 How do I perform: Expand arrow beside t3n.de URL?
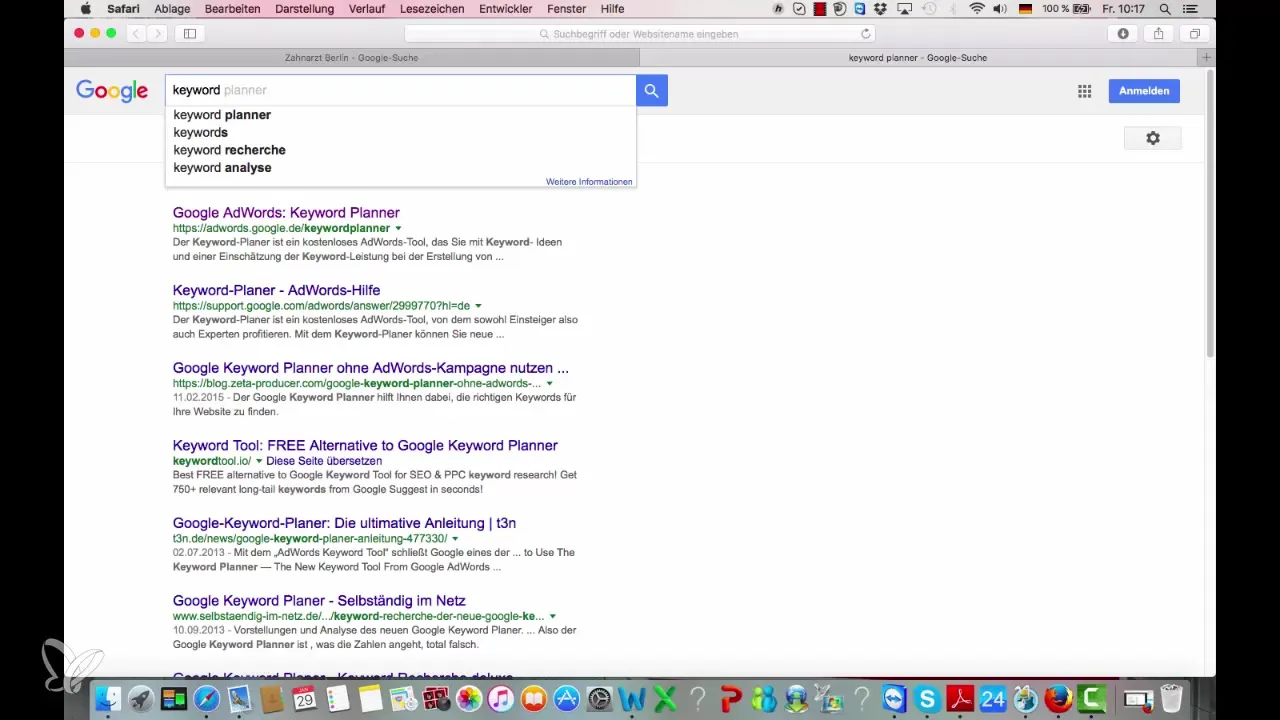455,539
